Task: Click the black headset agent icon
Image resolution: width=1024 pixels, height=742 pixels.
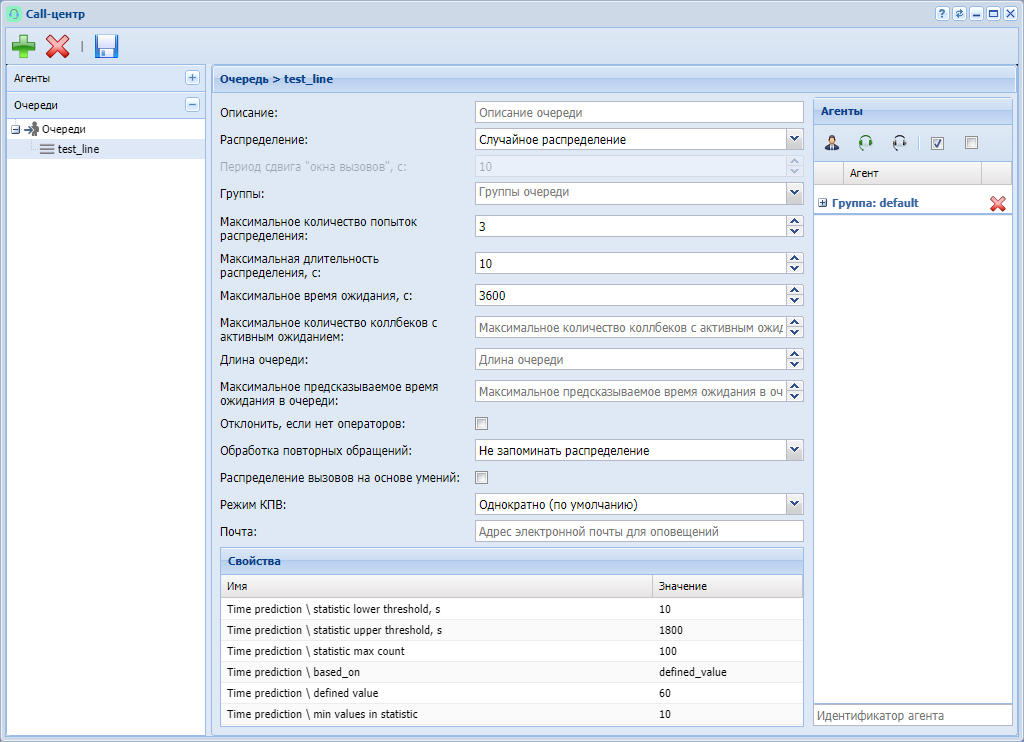Action: coord(900,143)
